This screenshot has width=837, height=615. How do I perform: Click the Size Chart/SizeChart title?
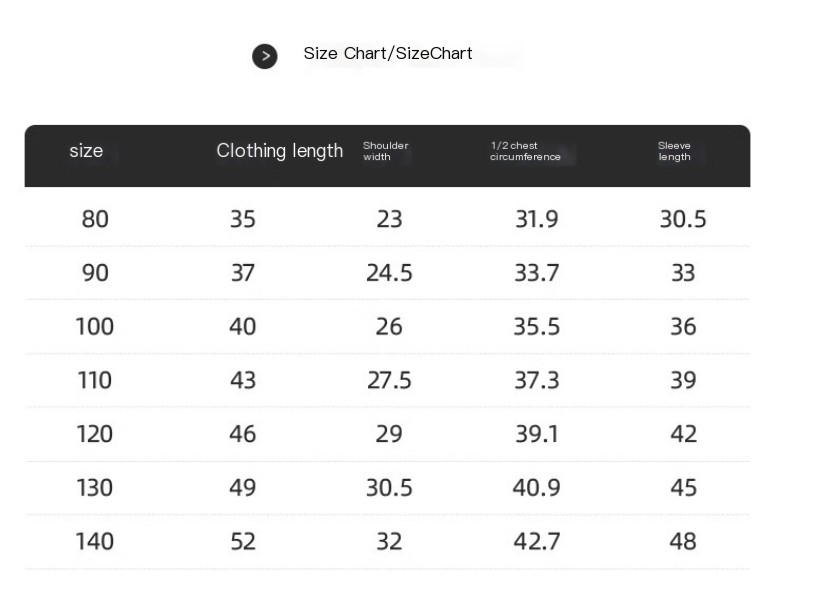pyautogui.click(x=387, y=54)
